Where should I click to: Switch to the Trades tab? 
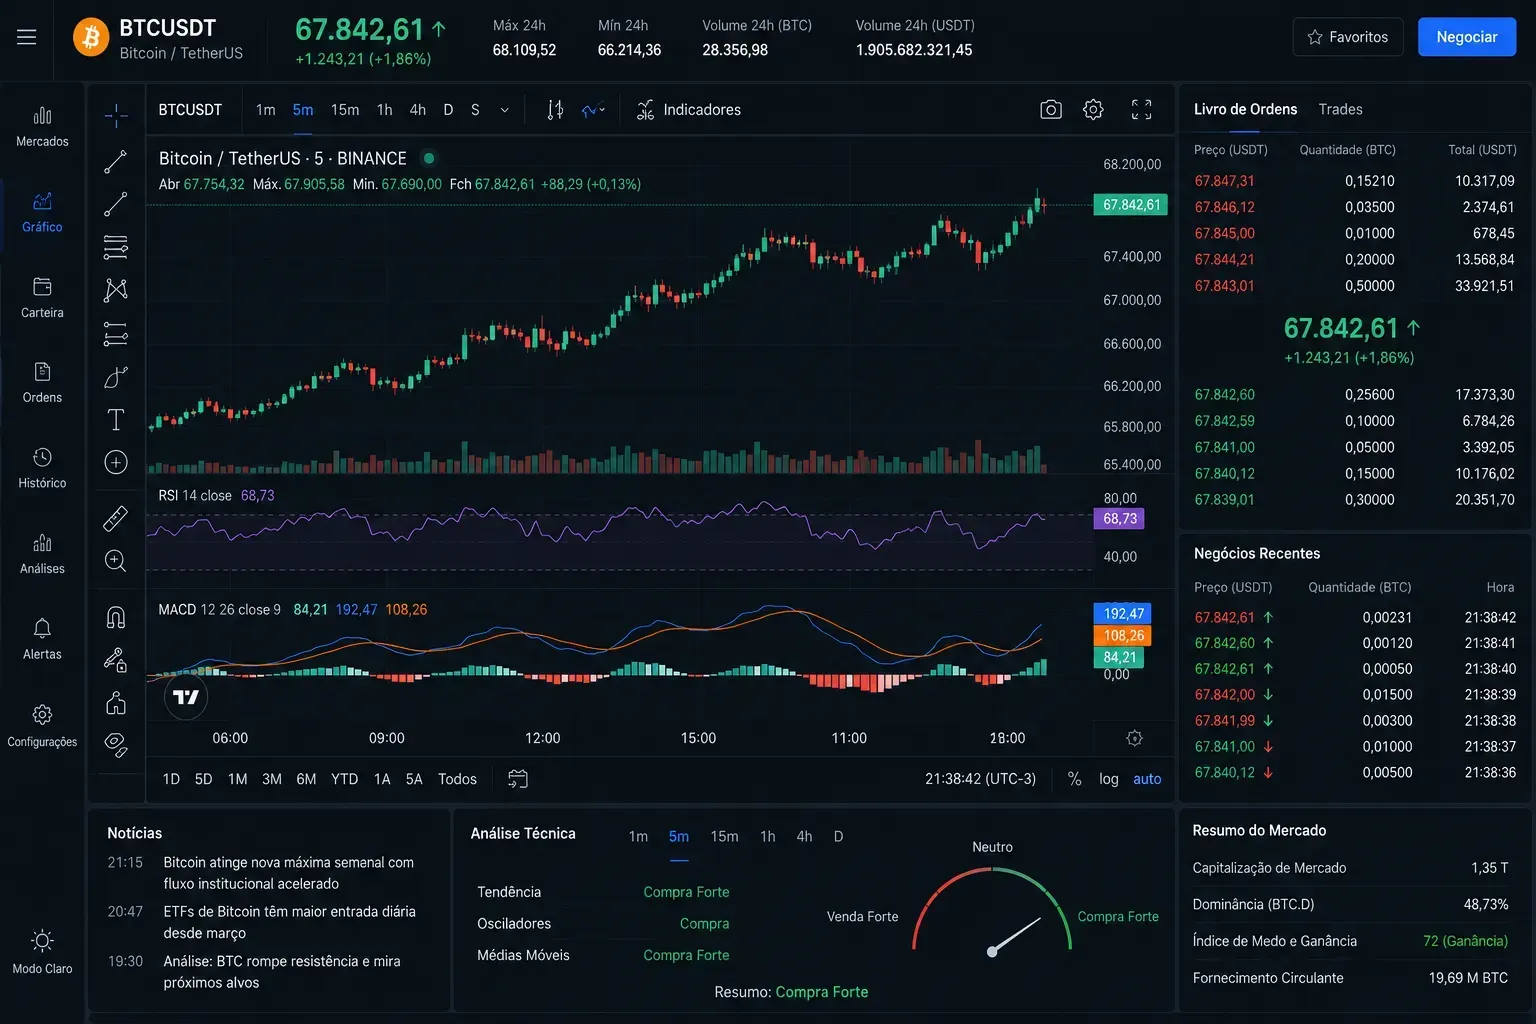coord(1340,109)
